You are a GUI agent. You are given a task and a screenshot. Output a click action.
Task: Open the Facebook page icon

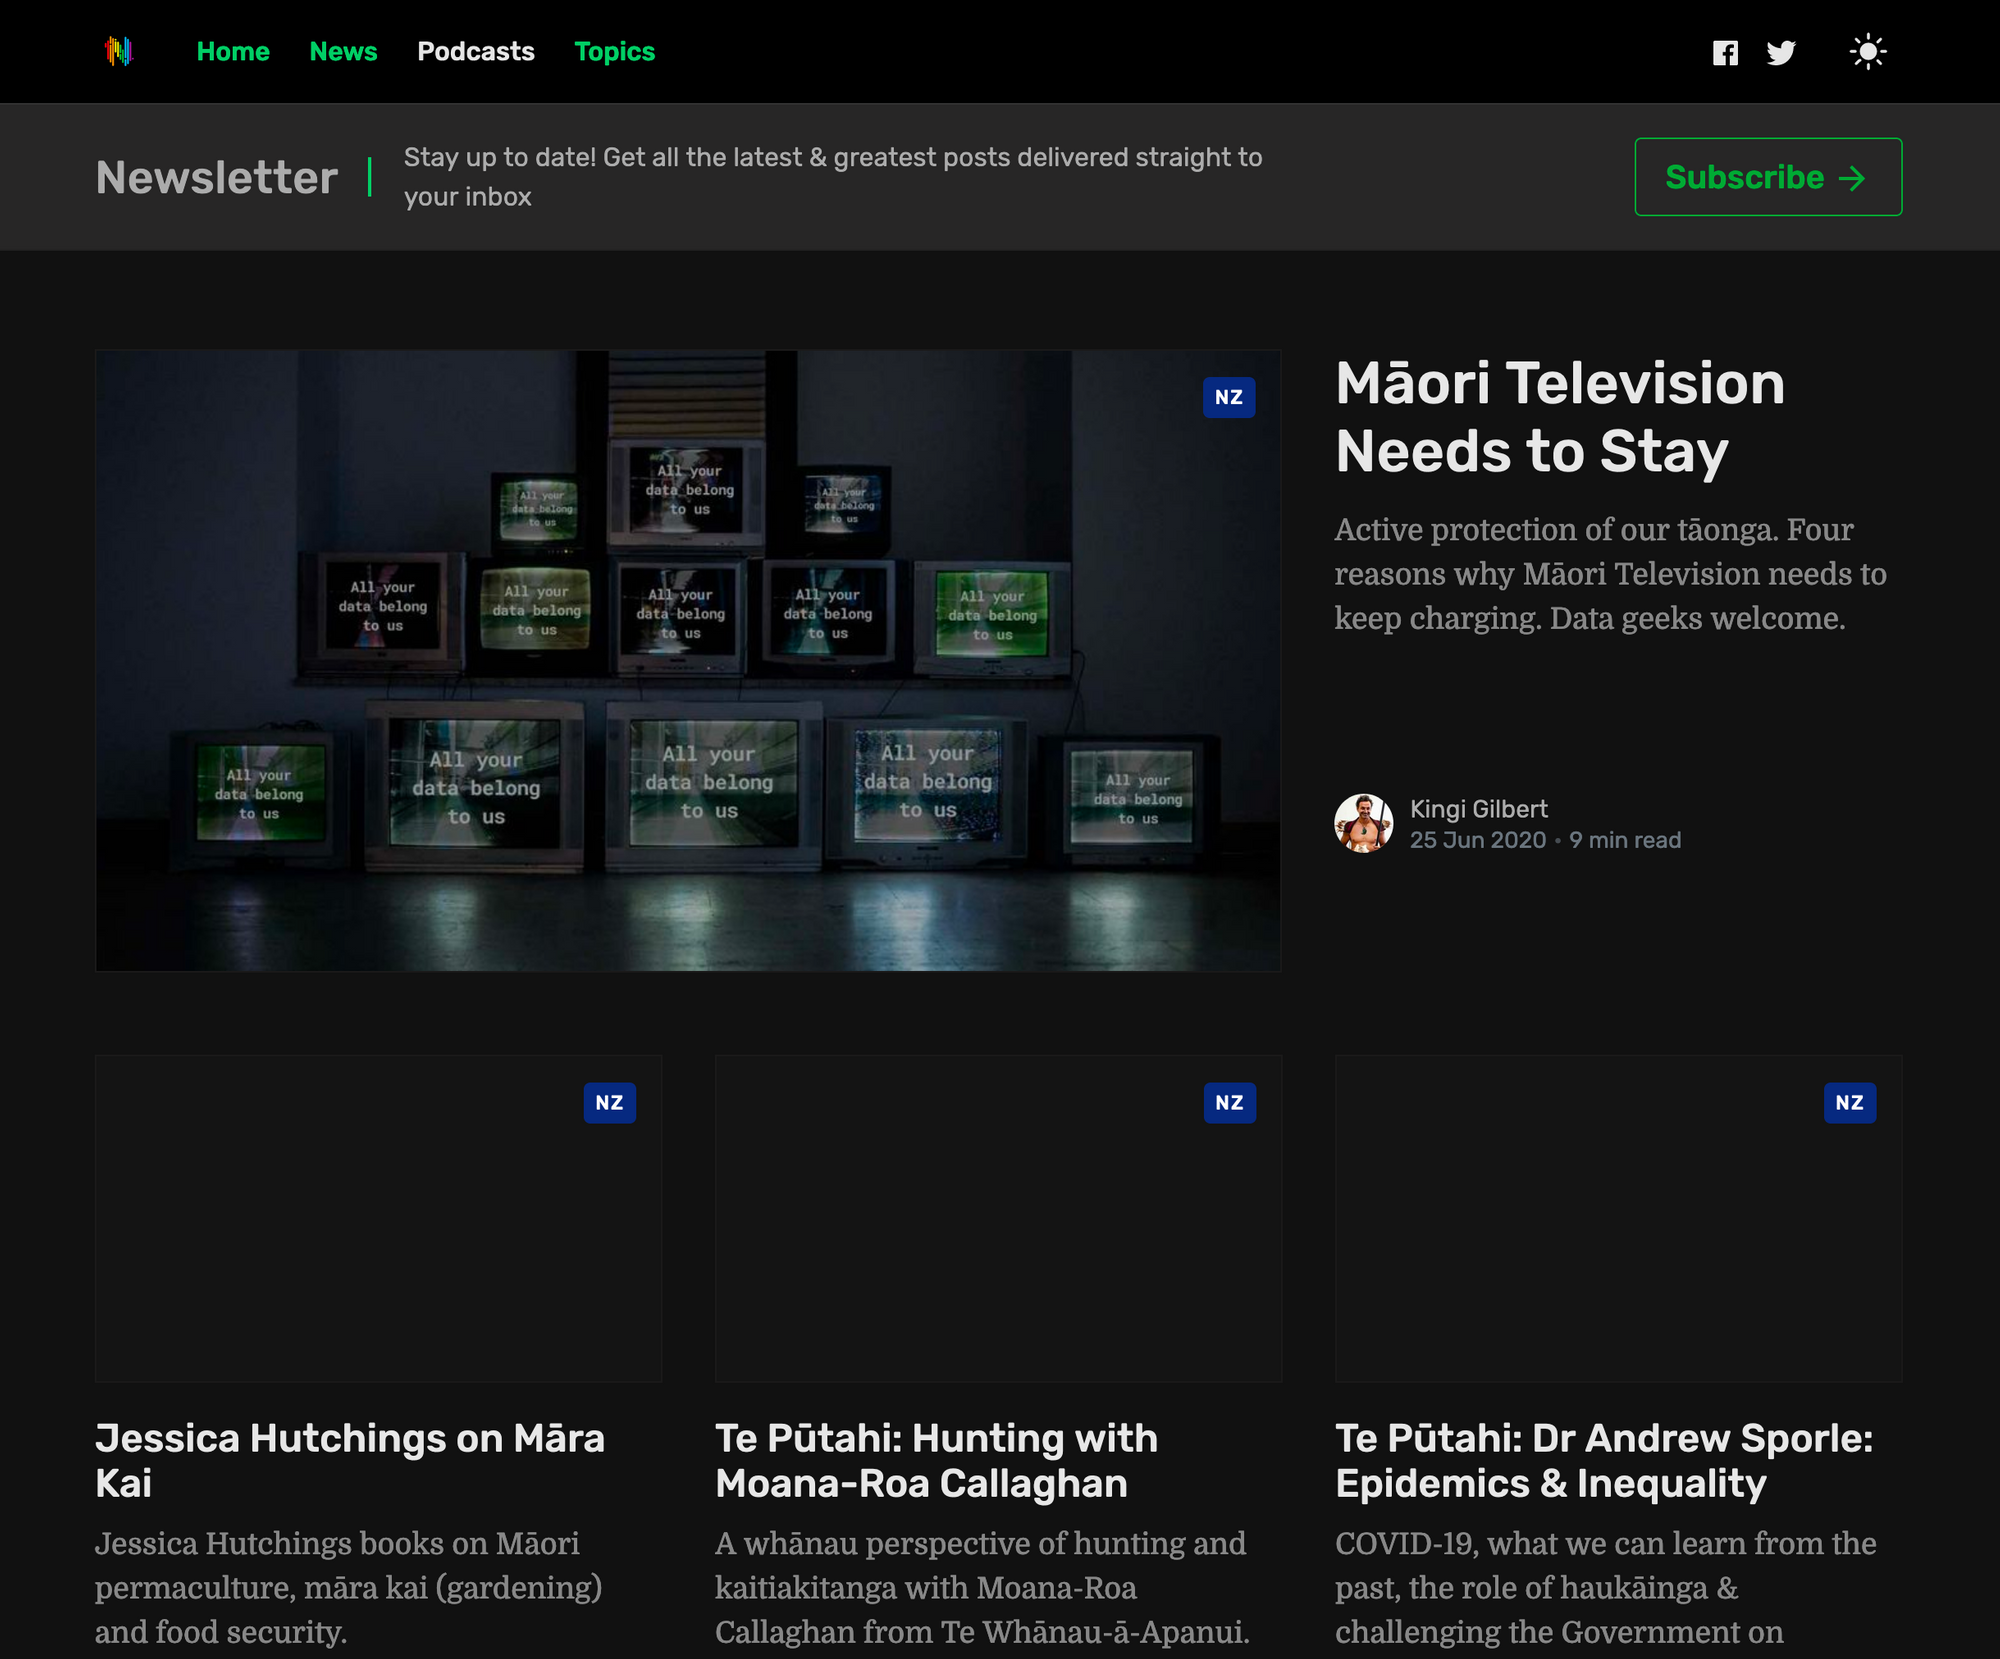tap(1725, 52)
